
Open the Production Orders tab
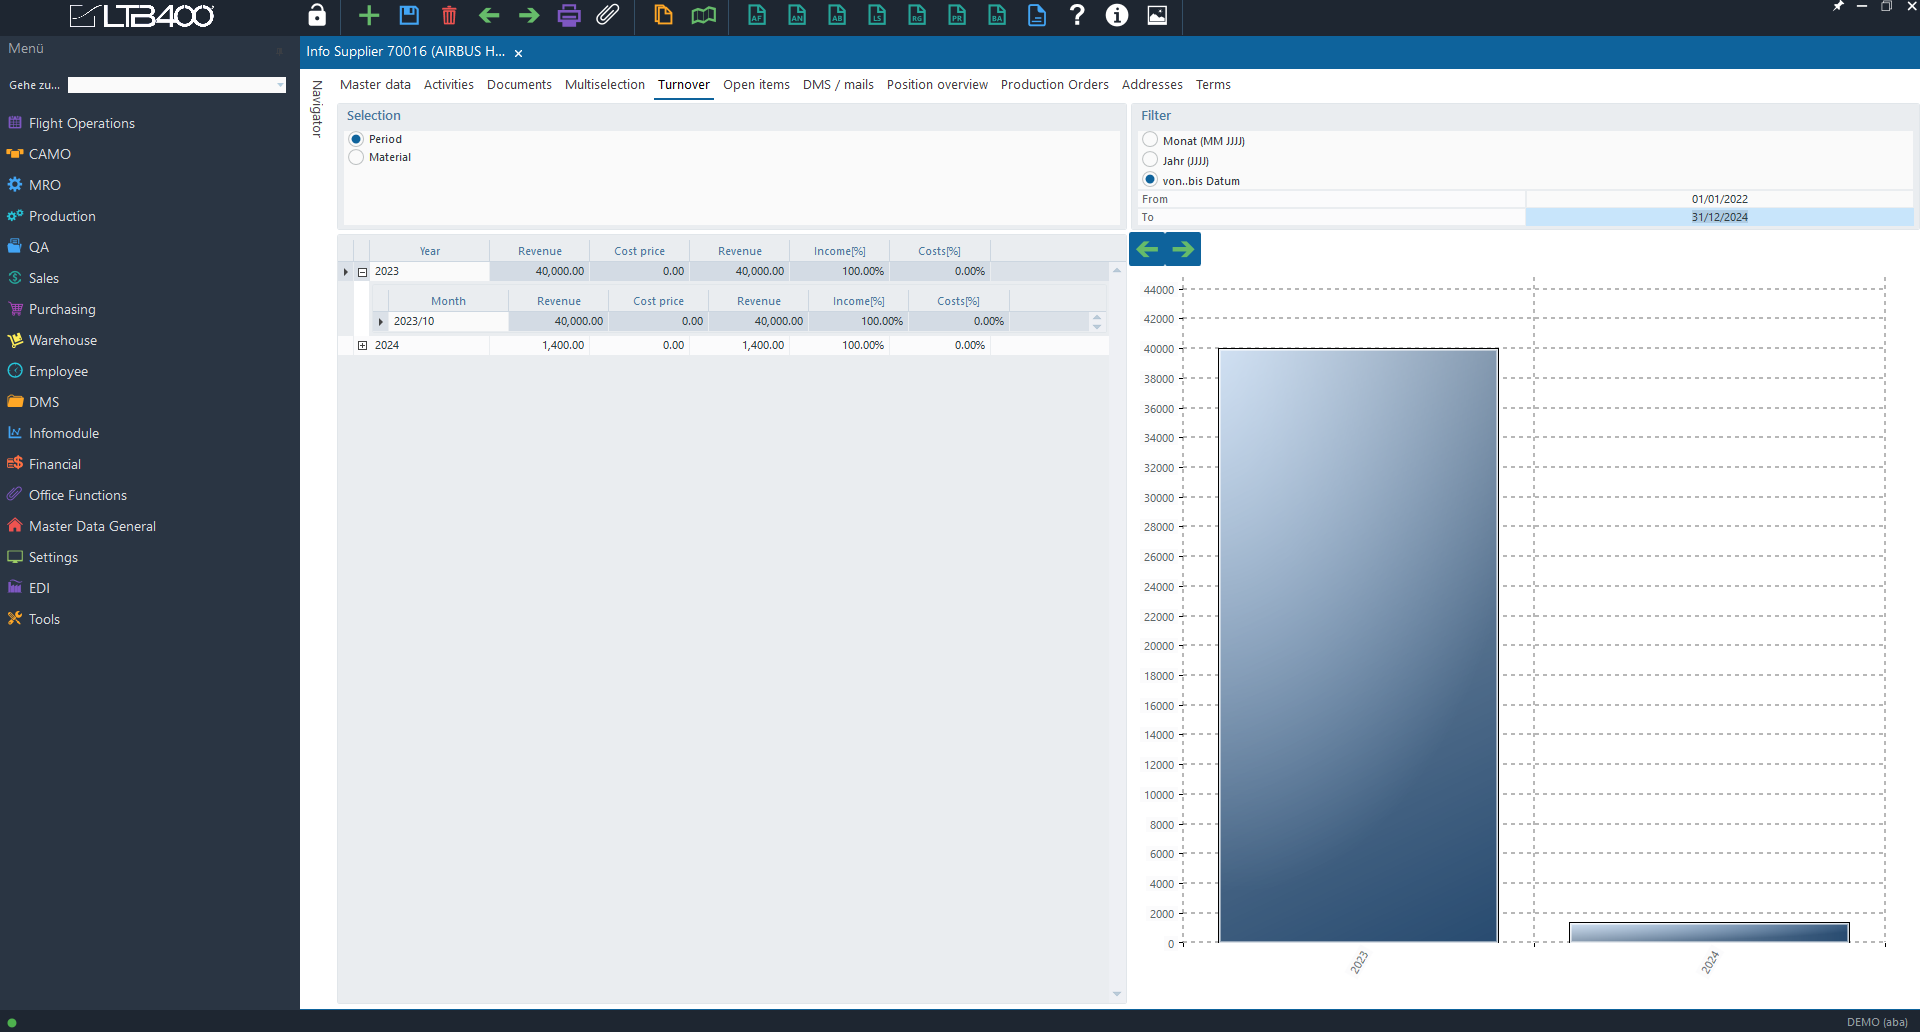[x=1054, y=85]
